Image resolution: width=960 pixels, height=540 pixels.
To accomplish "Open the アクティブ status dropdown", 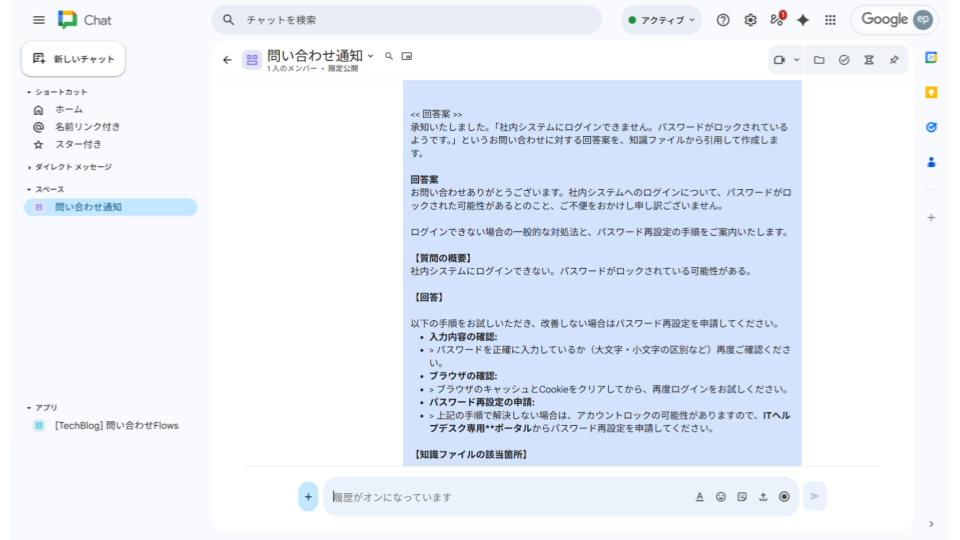I will point(661,20).
